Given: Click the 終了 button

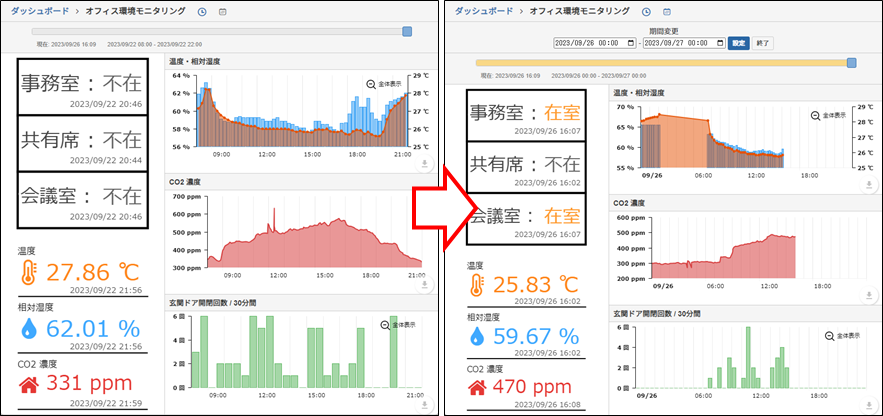Looking at the screenshot, I should (x=762, y=43).
